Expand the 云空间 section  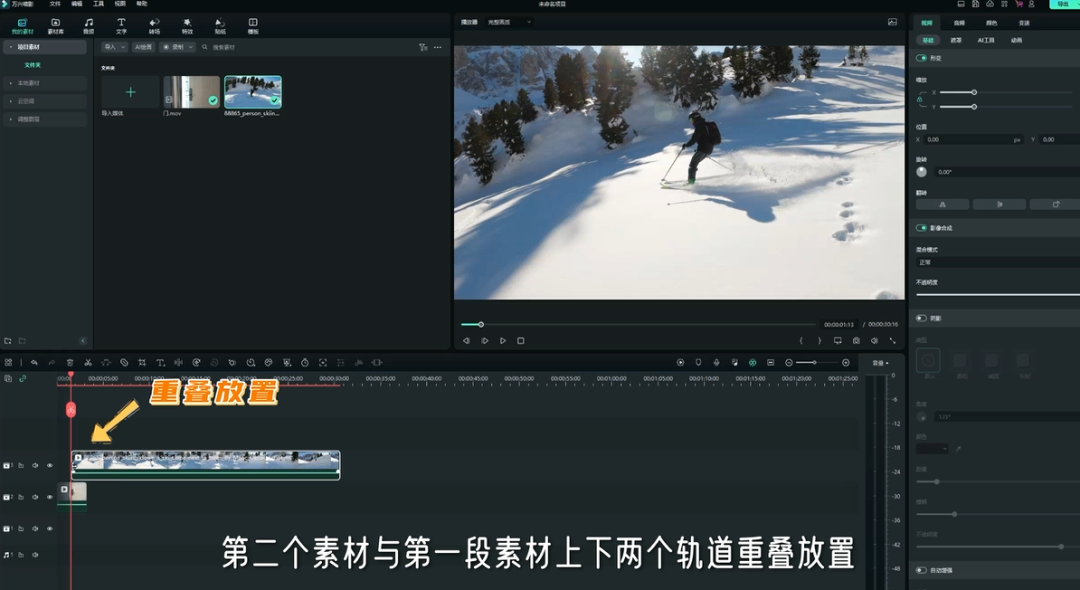coord(11,101)
